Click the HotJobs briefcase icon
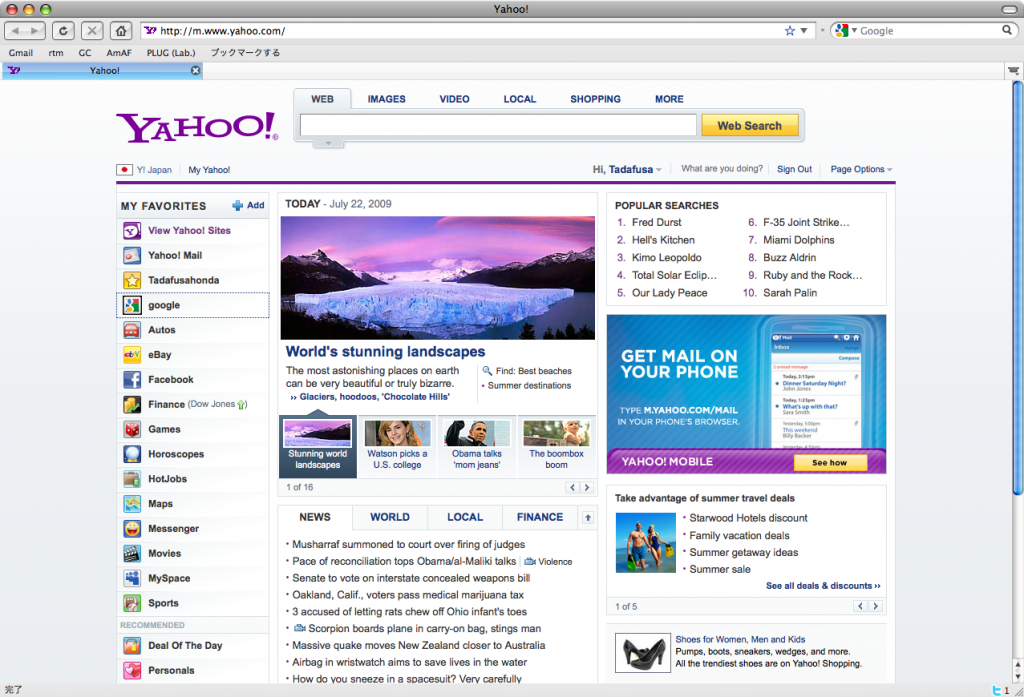1024x697 pixels. pyautogui.click(x=132, y=479)
